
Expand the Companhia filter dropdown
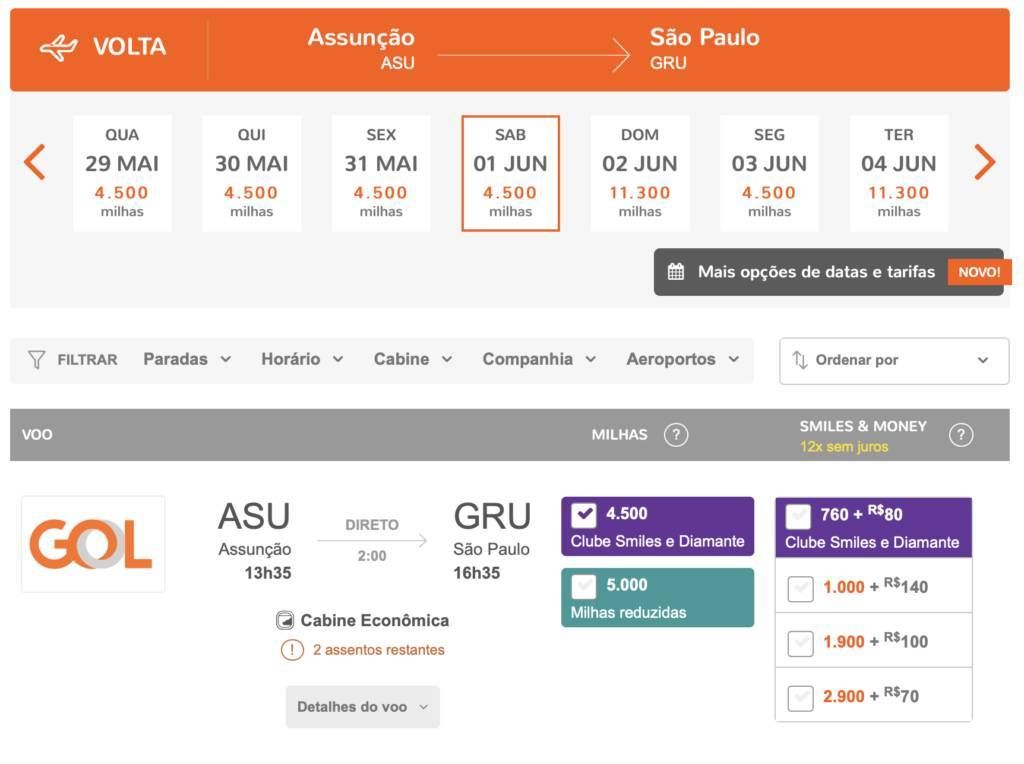tap(539, 360)
